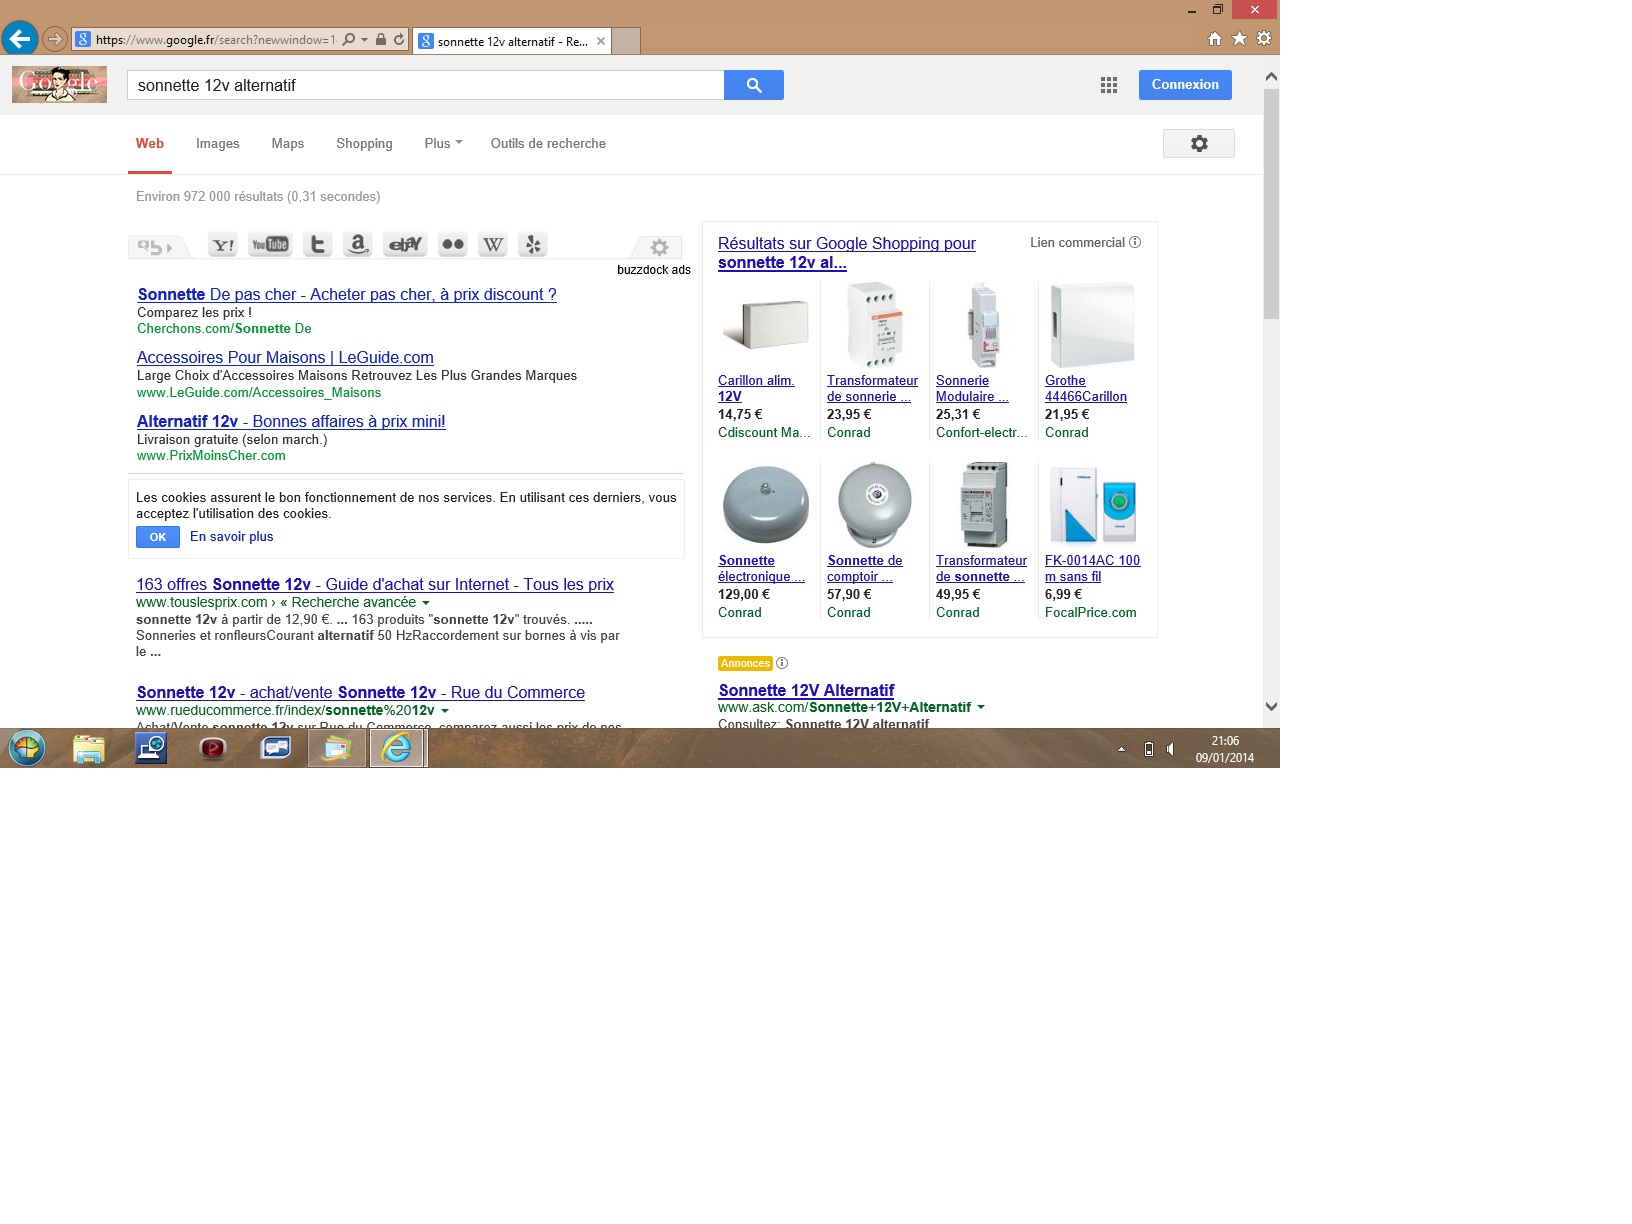Select the Web search tab

click(150, 143)
